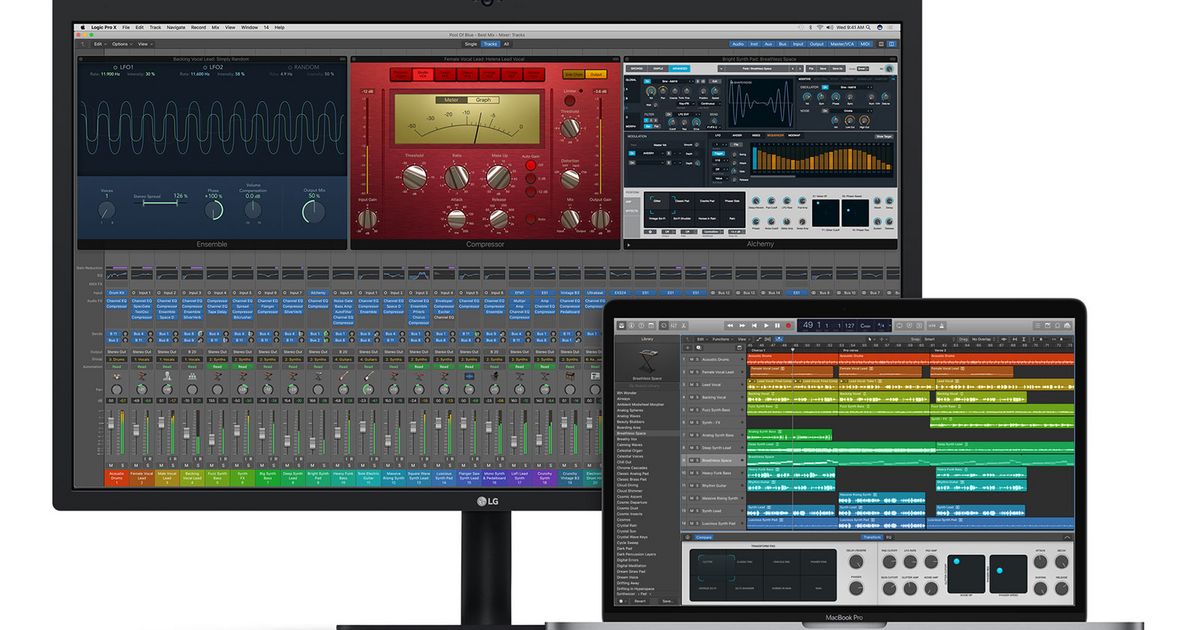Open the Library panel icon in the control bar
This screenshot has height=630, width=1200.
click(621, 325)
